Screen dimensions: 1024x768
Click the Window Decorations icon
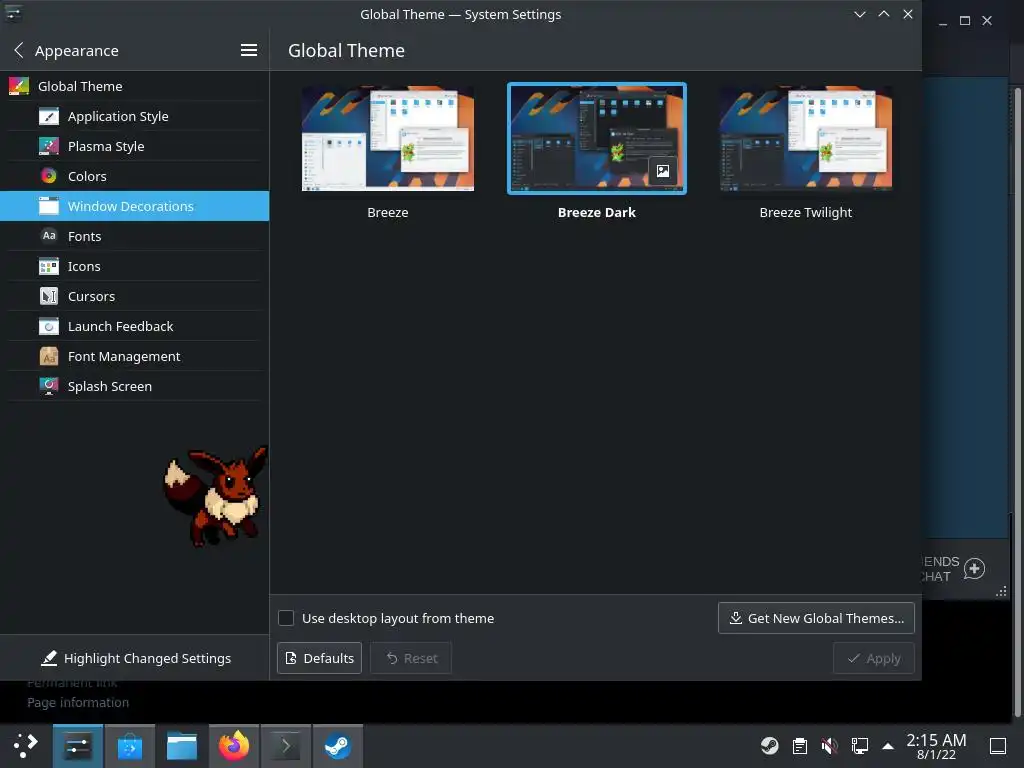coord(49,206)
